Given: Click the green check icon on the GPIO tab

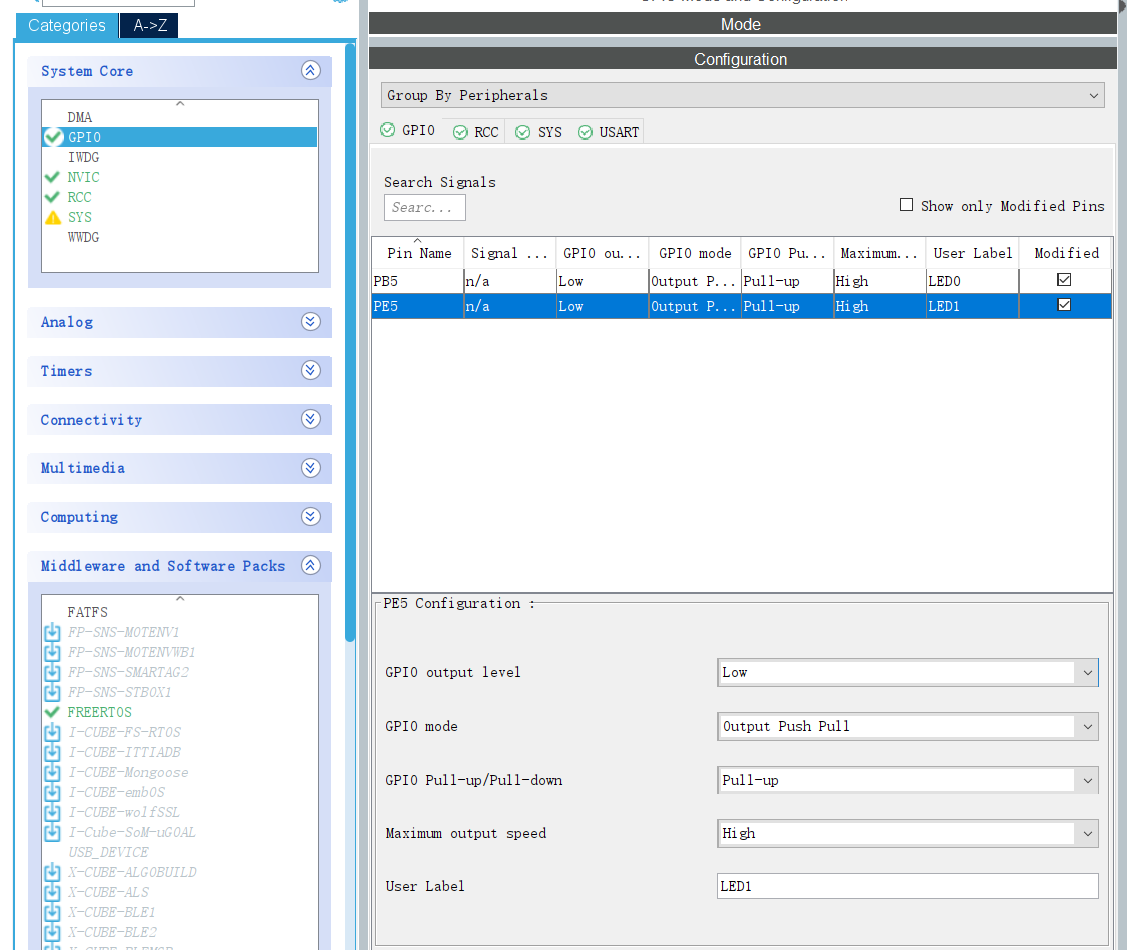Looking at the screenshot, I should [387, 130].
